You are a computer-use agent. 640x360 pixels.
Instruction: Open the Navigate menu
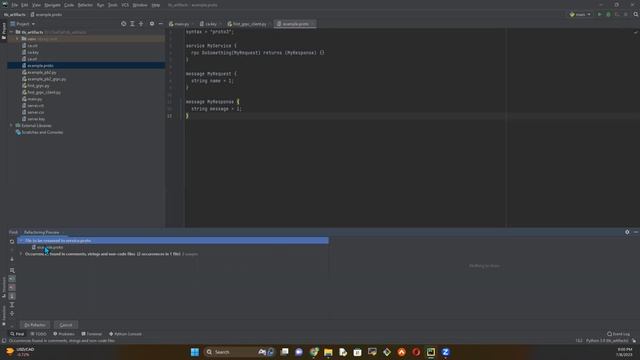tap(52, 5)
